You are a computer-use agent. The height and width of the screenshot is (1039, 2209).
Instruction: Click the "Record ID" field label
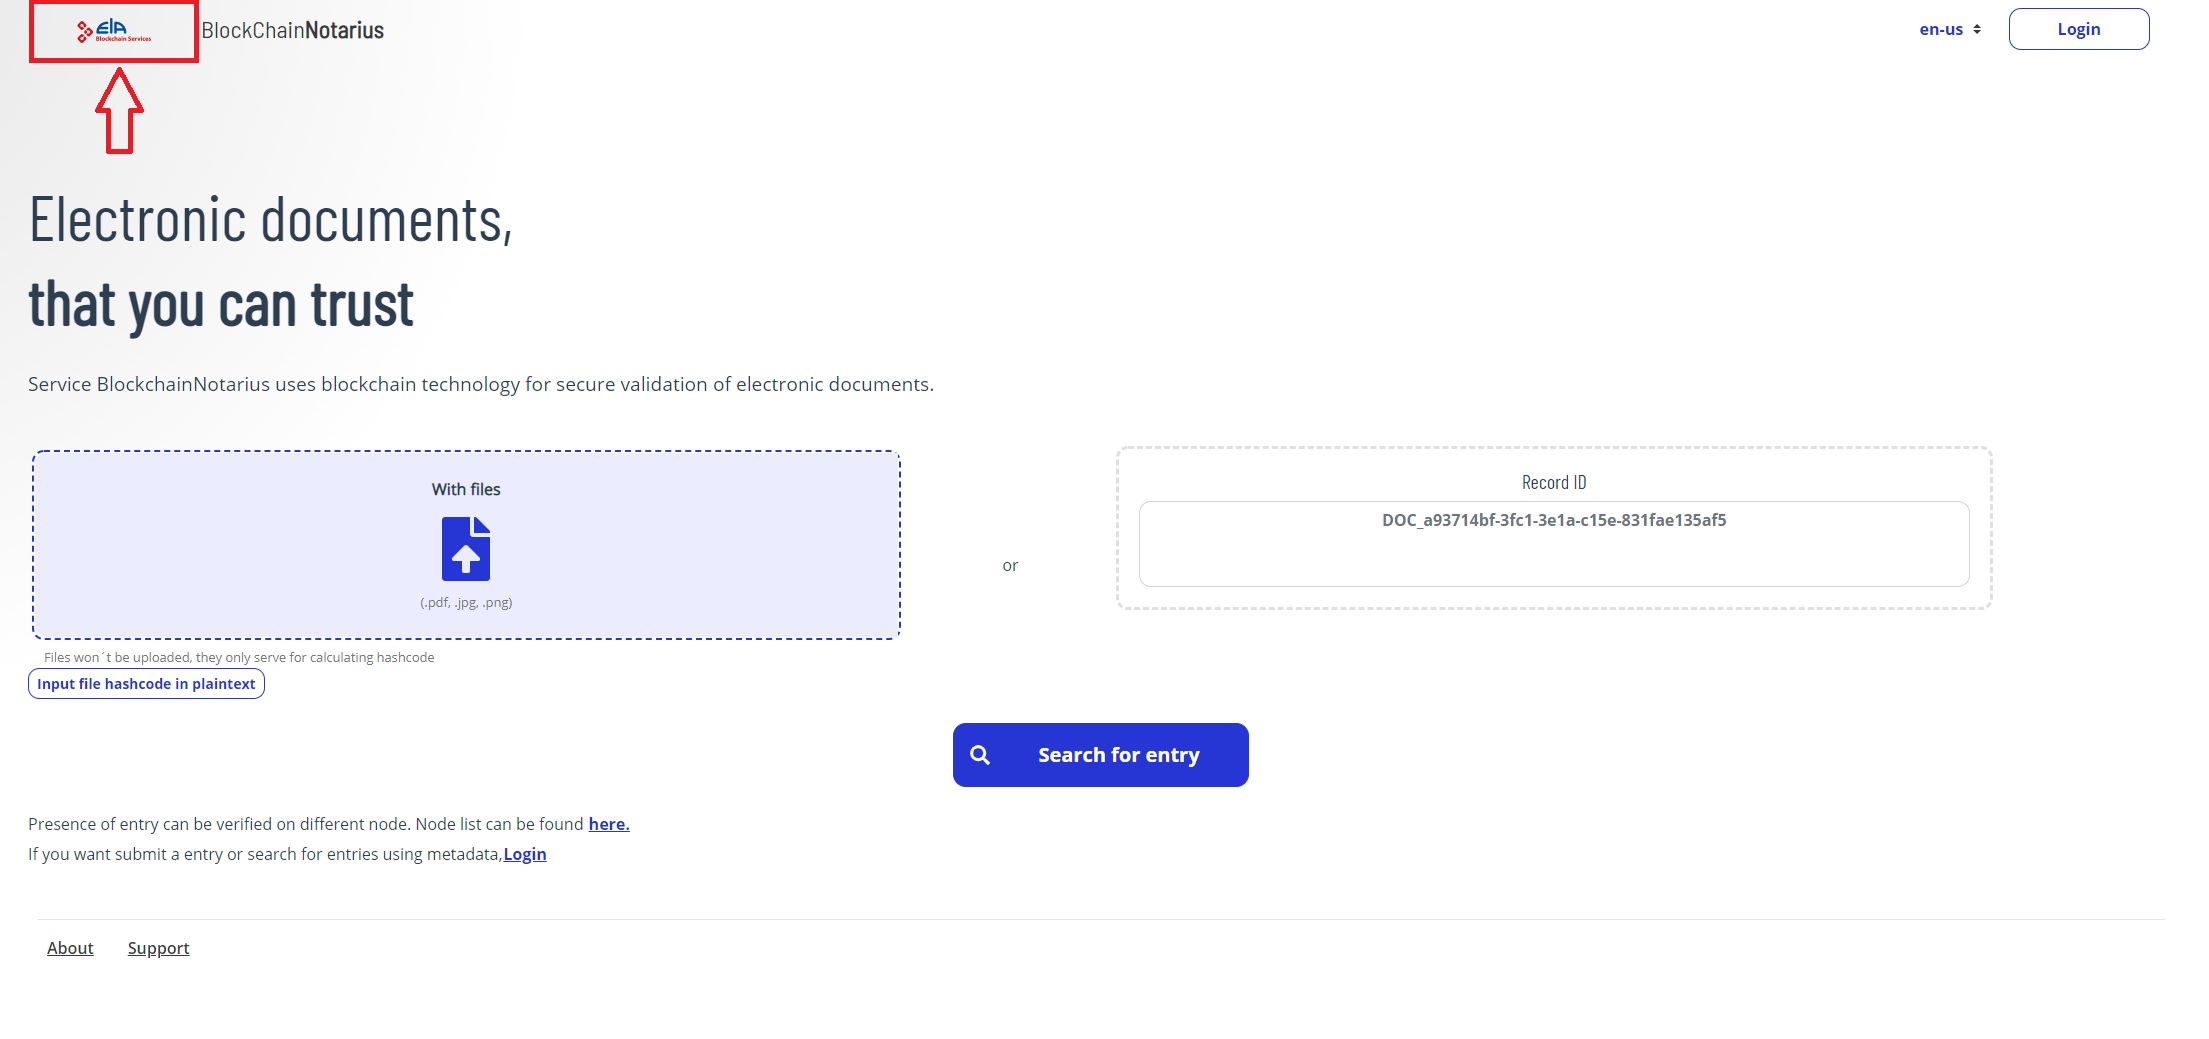[x=1553, y=483]
